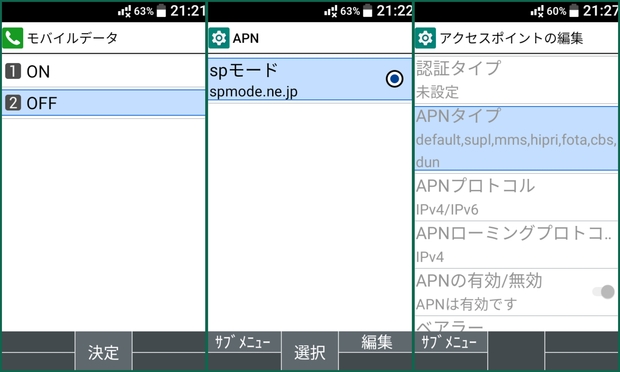Viewport: 620px width, 372px height.
Task: Click the モバイルデータ screen title
Action: (x=72, y=38)
